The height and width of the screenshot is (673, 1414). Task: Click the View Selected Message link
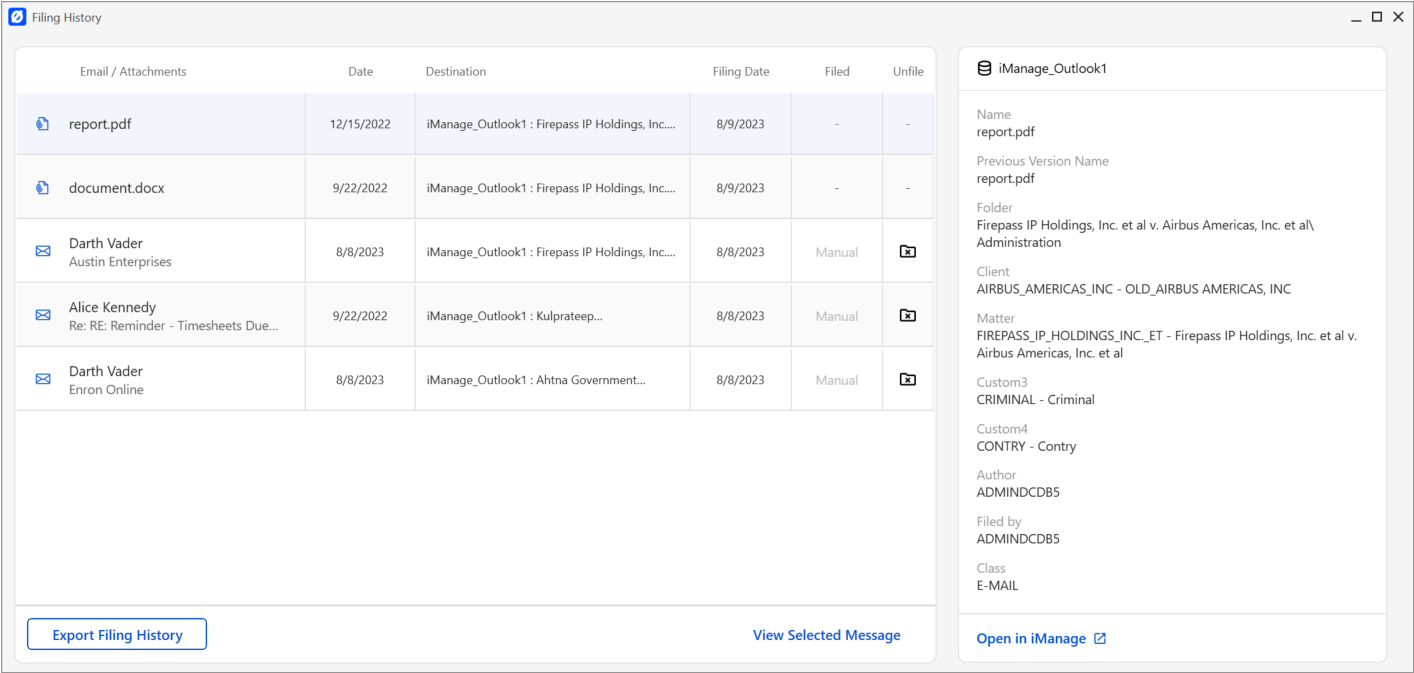click(826, 634)
